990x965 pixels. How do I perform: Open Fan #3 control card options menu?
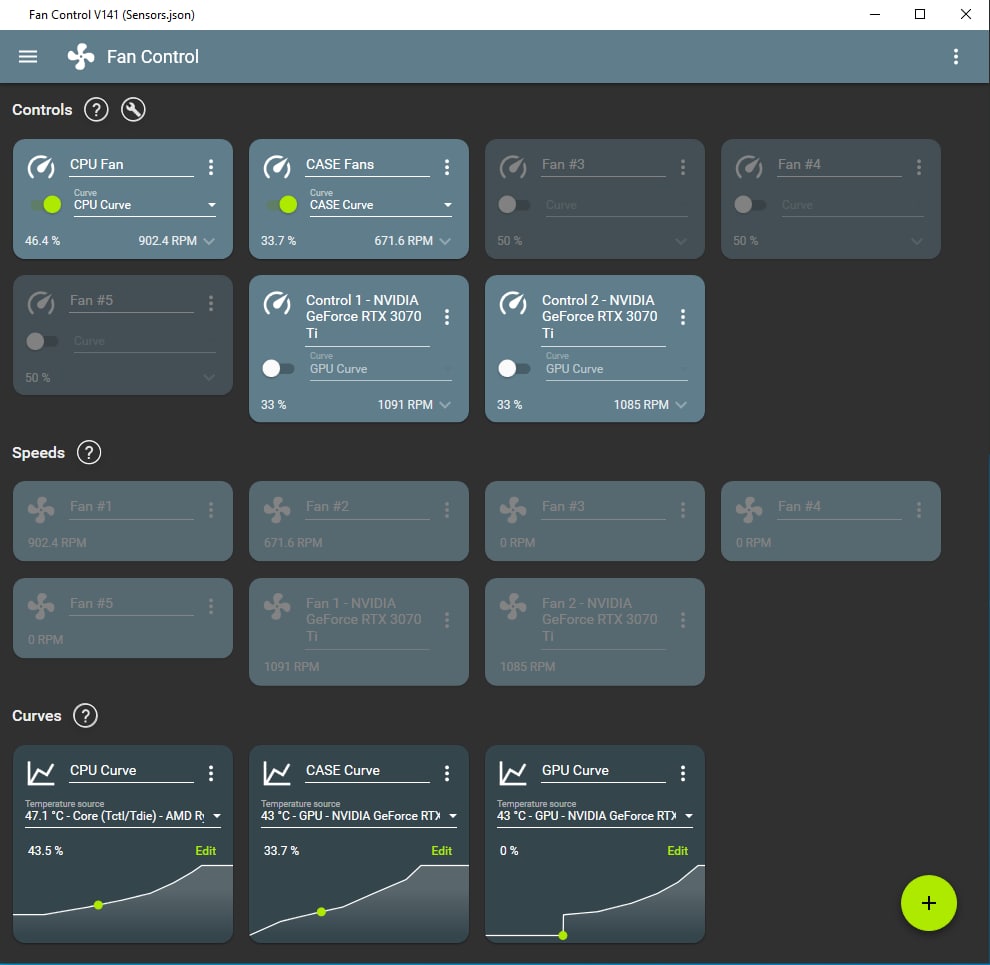(683, 167)
